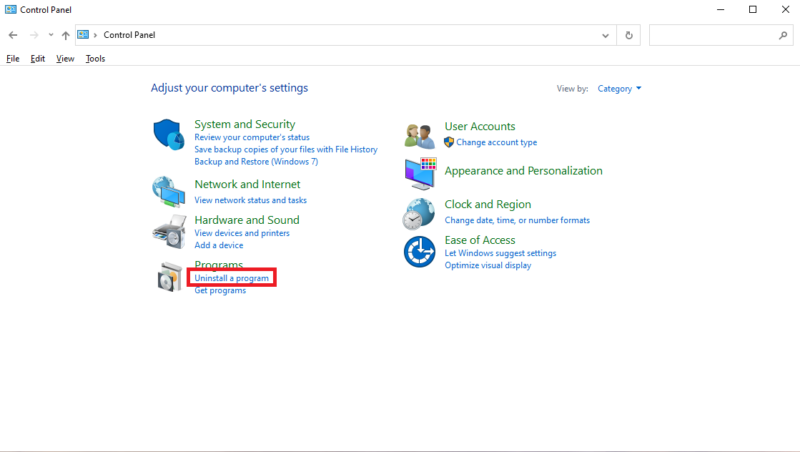Open the Tools menu
Image resolution: width=800 pixels, height=452 pixels.
pos(95,59)
